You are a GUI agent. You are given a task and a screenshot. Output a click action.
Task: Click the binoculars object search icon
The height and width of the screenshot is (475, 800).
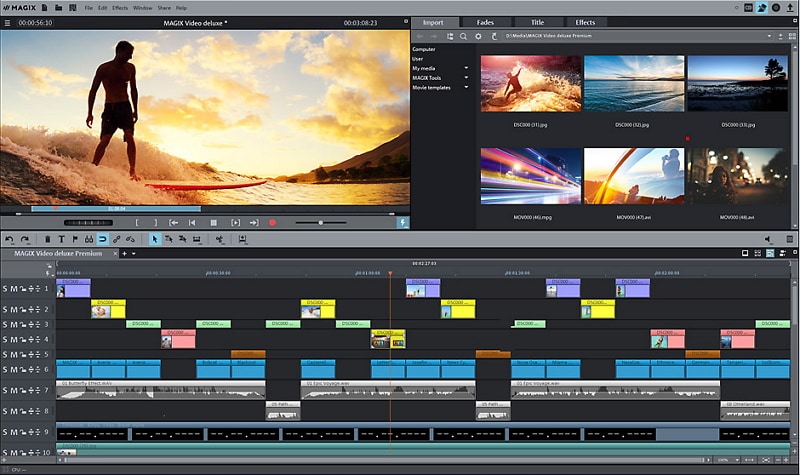(89, 239)
